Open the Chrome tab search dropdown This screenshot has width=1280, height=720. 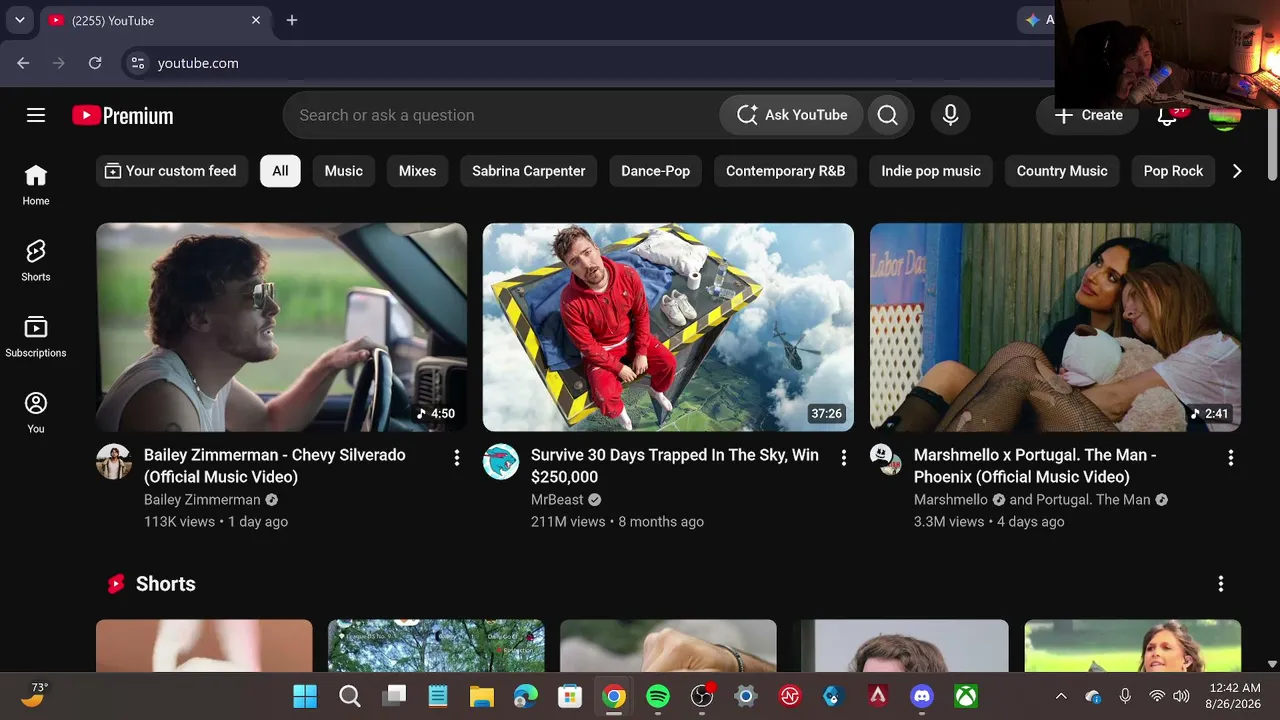coord(20,20)
